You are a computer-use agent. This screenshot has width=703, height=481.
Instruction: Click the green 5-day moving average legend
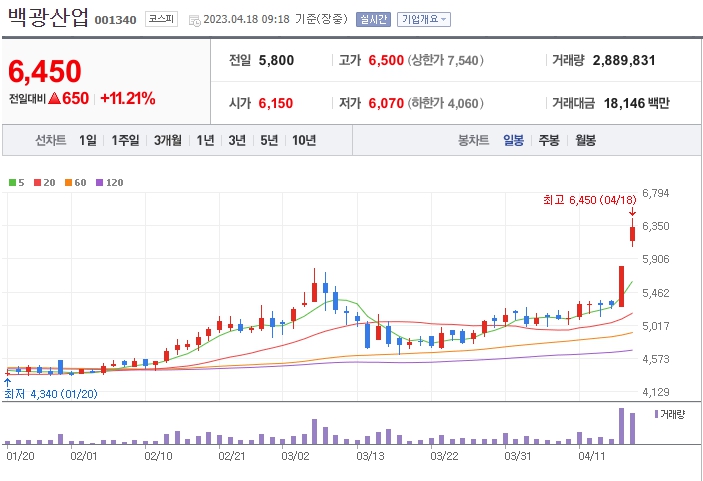click(17, 182)
